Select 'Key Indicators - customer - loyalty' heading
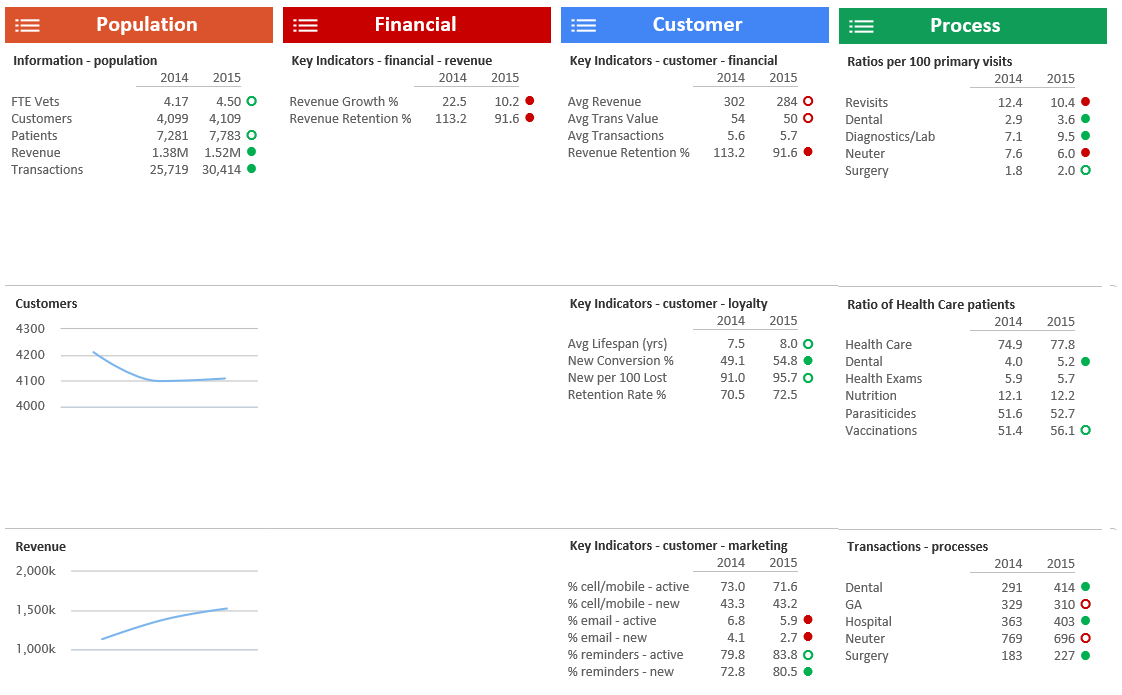Viewport: 1122px width, 695px height. (668, 303)
